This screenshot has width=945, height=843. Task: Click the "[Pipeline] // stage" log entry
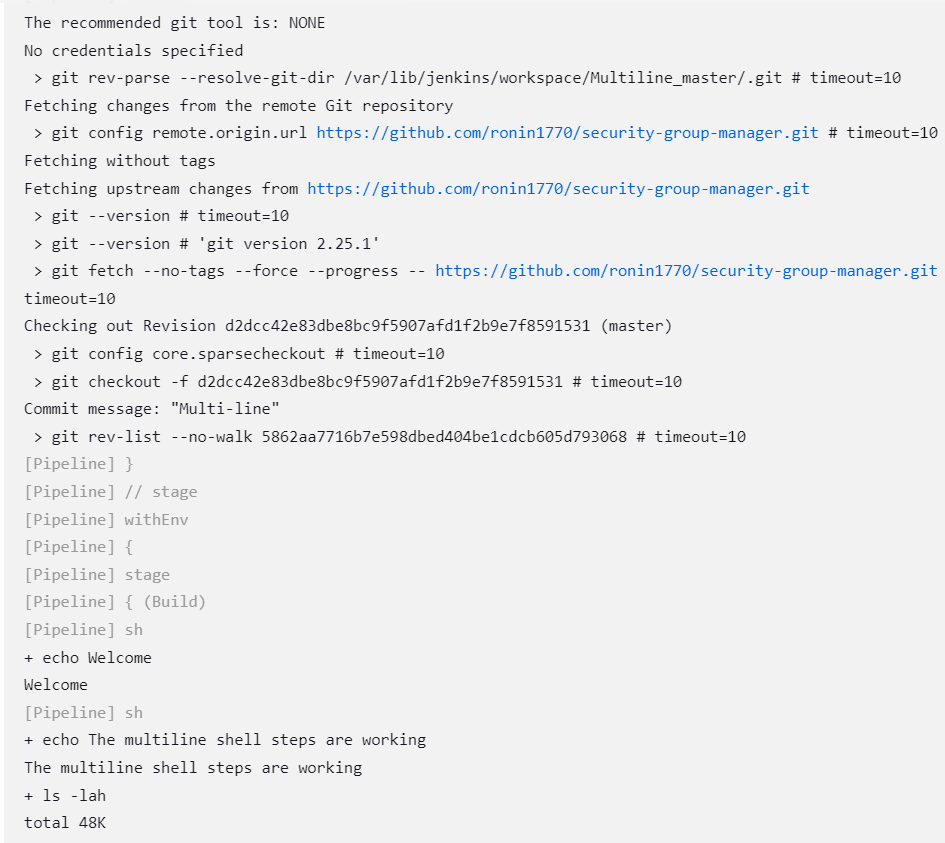tap(111, 492)
